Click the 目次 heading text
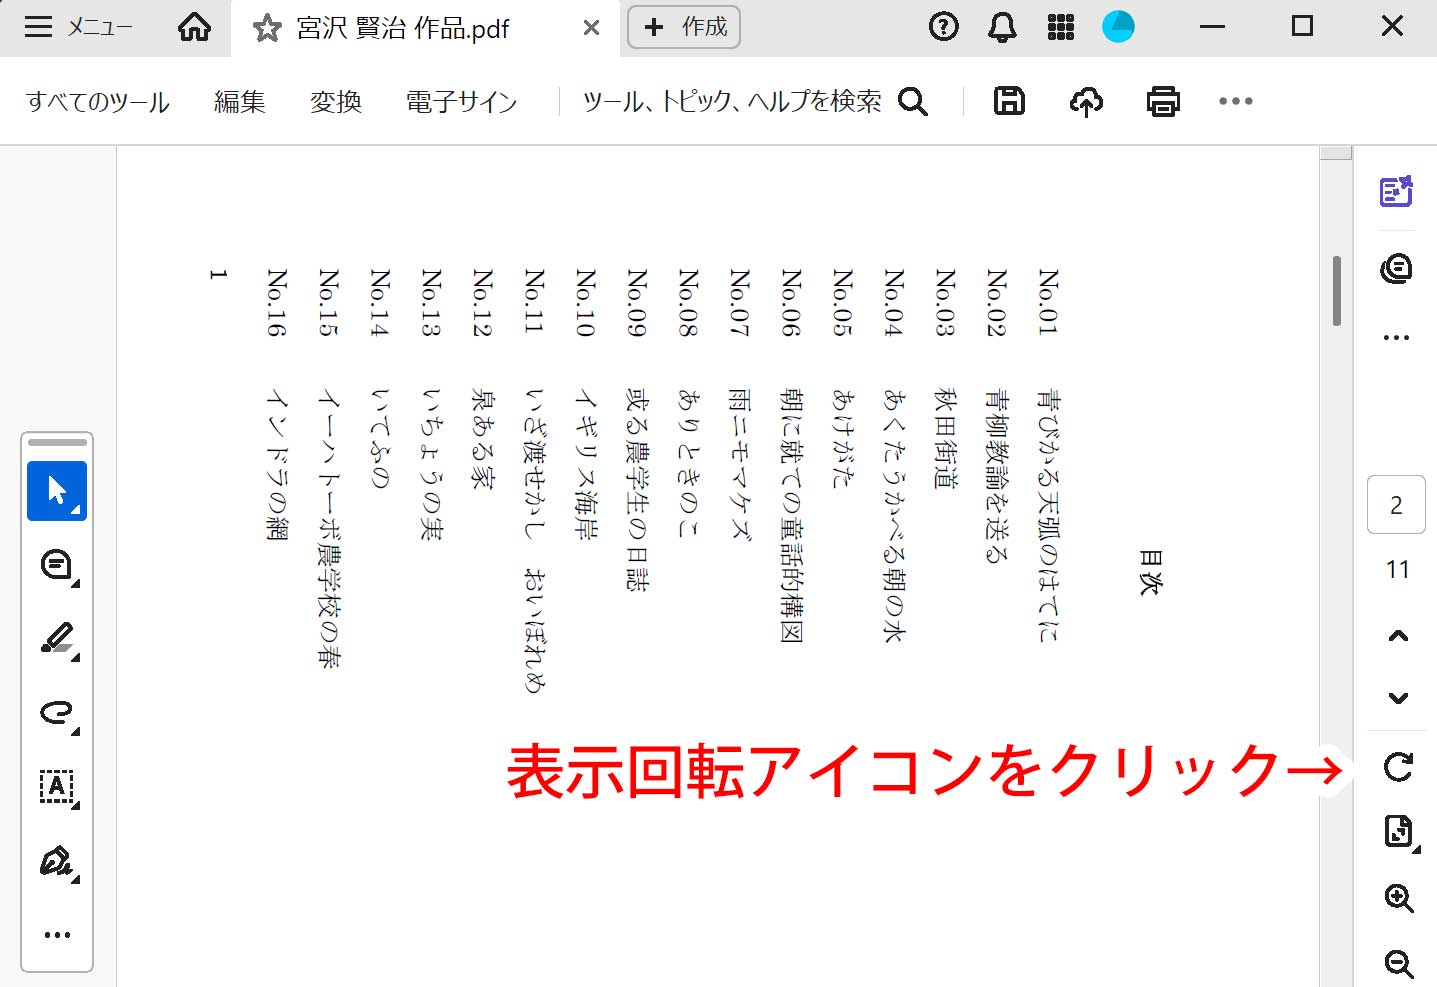 click(x=1150, y=572)
